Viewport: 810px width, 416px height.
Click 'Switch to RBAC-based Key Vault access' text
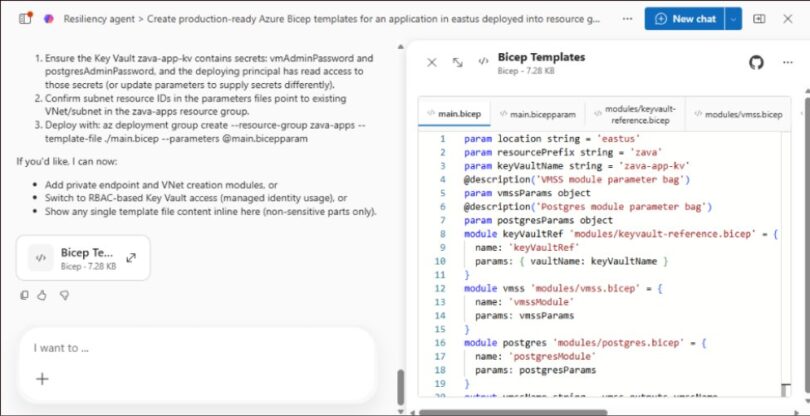pos(196,198)
